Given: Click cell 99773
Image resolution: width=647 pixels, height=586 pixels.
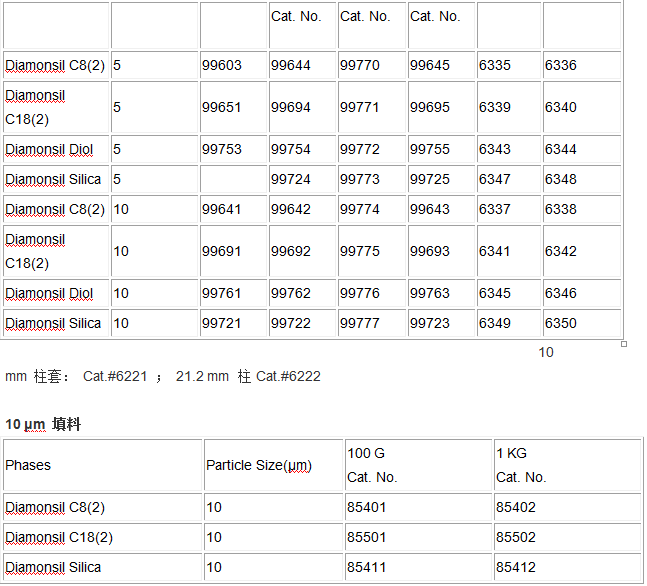Looking at the screenshot, I should tap(372, 179).
